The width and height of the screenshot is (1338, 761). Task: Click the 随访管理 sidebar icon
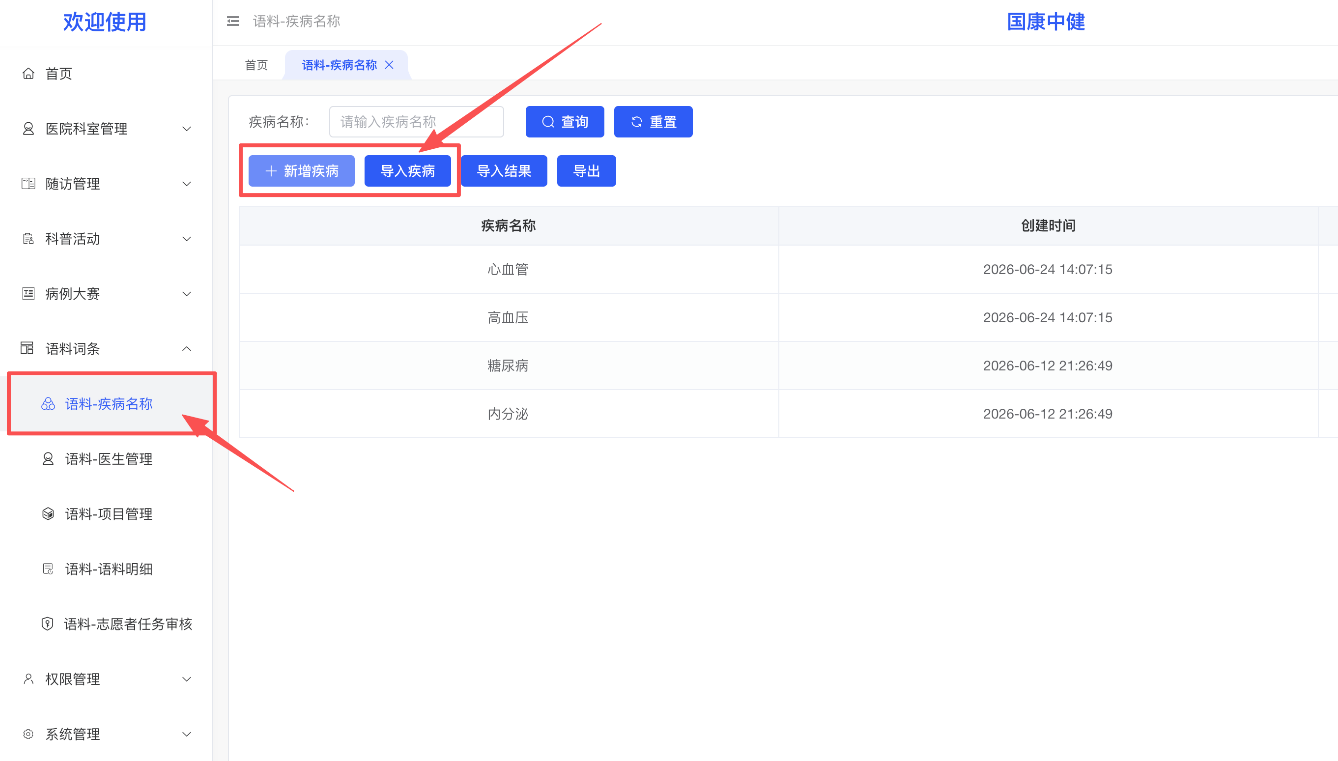tap(28, 184)
